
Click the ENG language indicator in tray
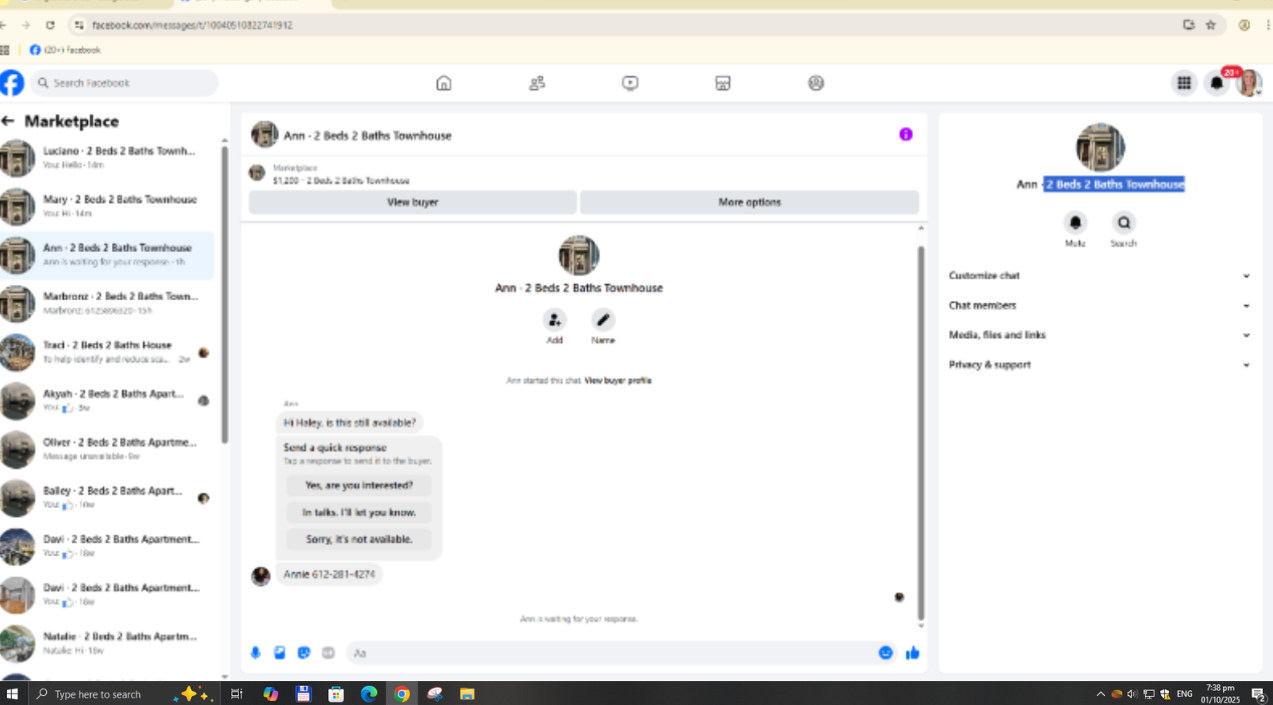[x=1184, y=694]
